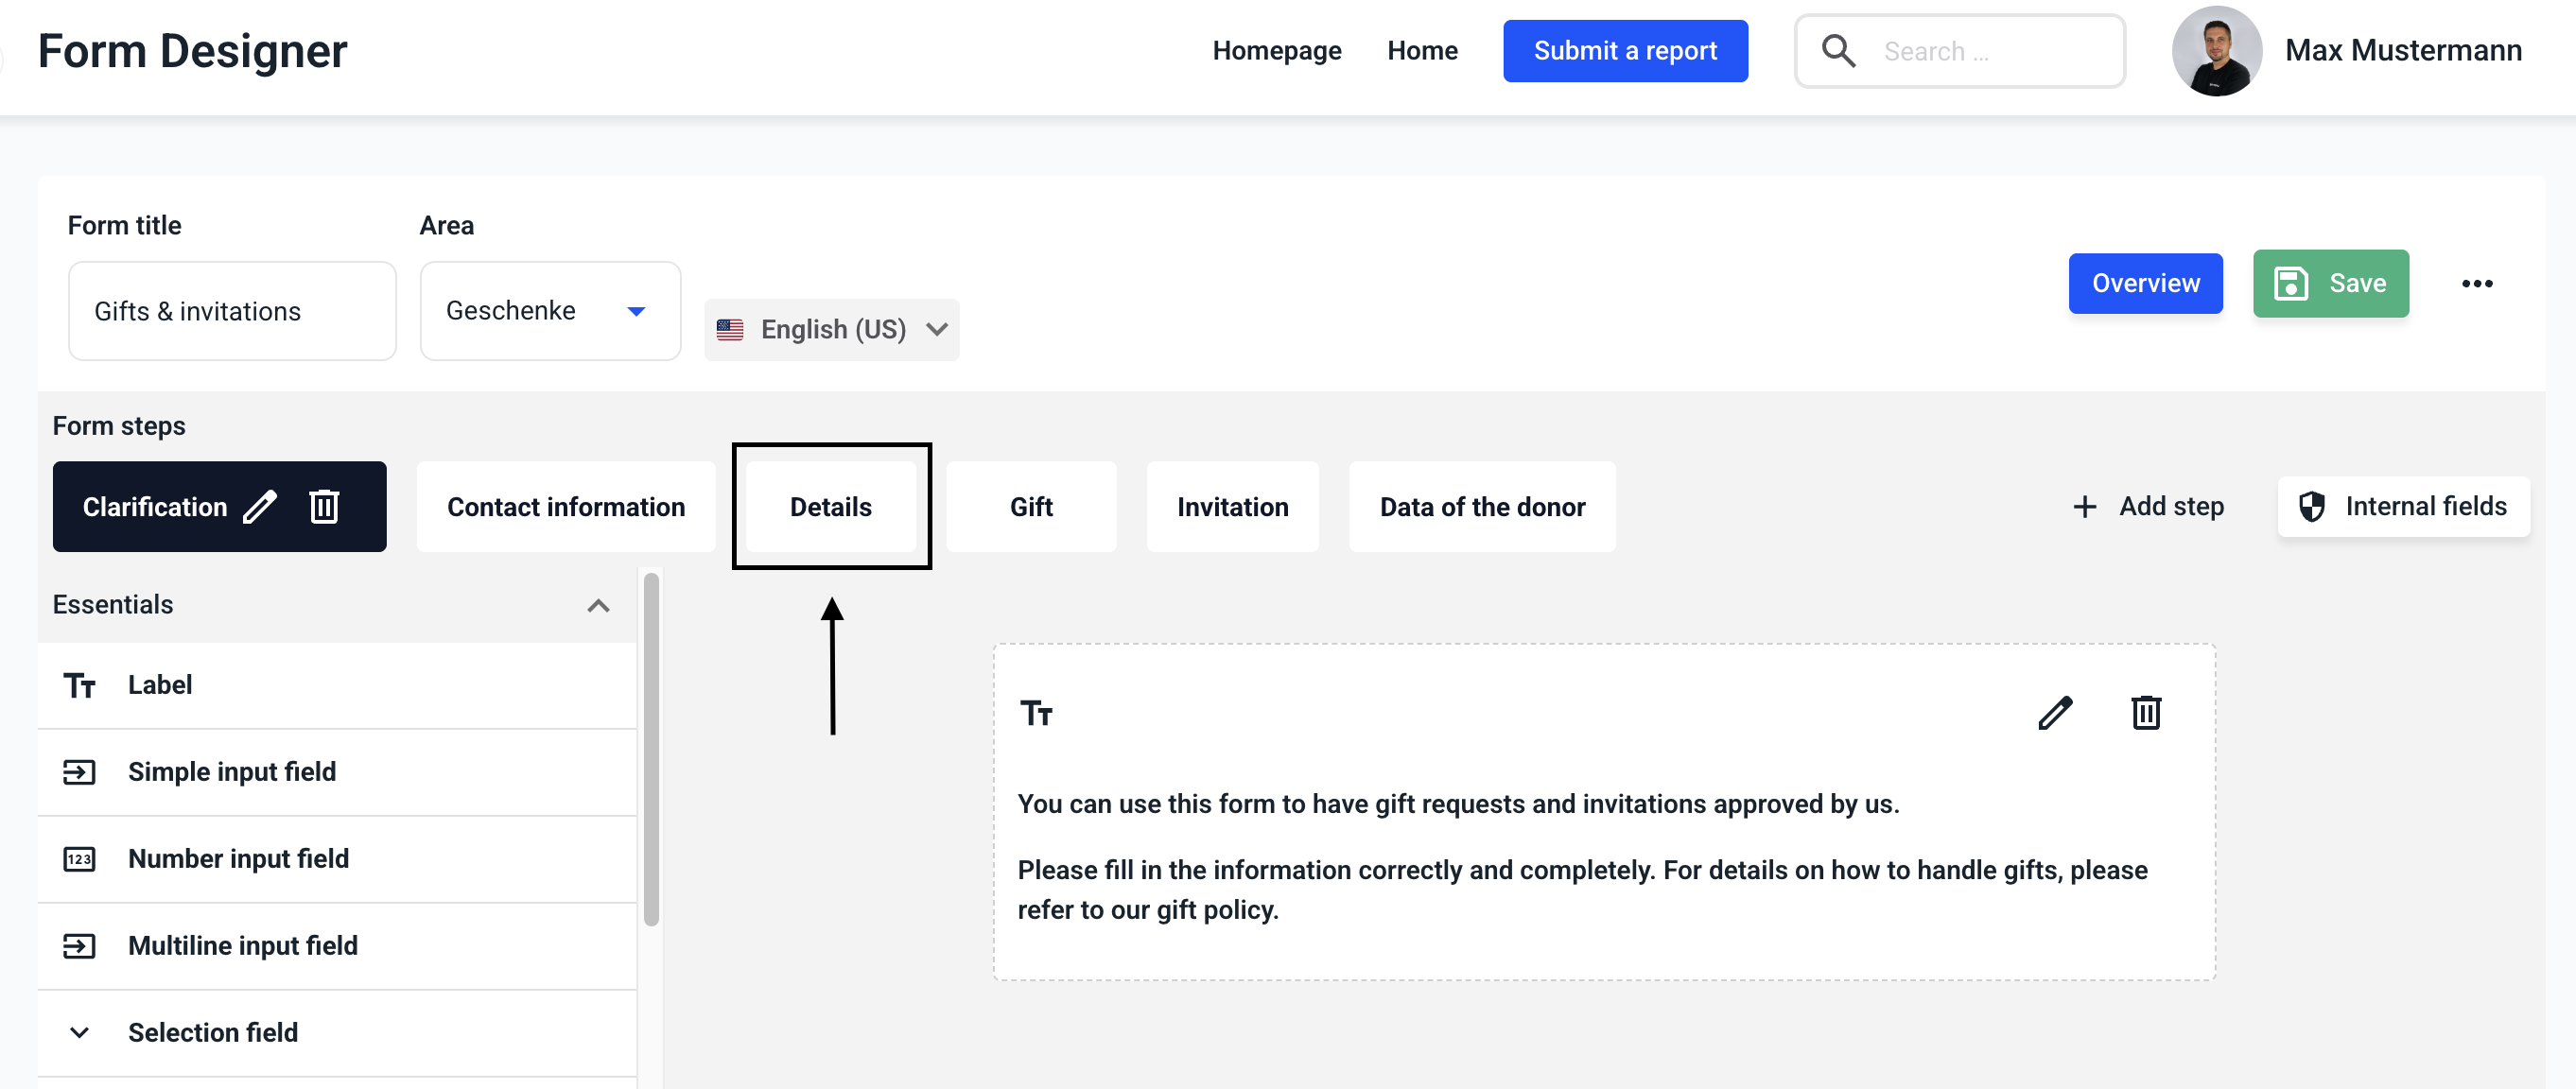Delete the label block with trash icon
The height and width of the screenshot is (1089, 2576).
2145,713
